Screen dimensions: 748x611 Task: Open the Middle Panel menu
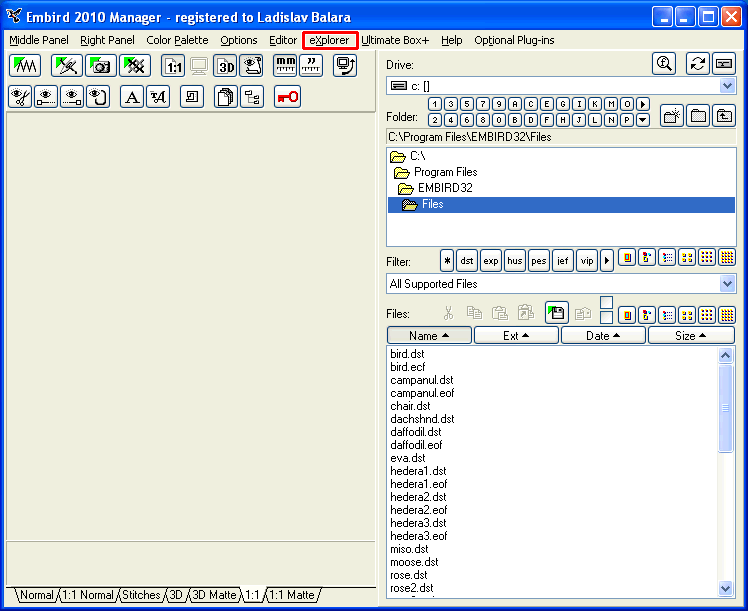[39, 41]
